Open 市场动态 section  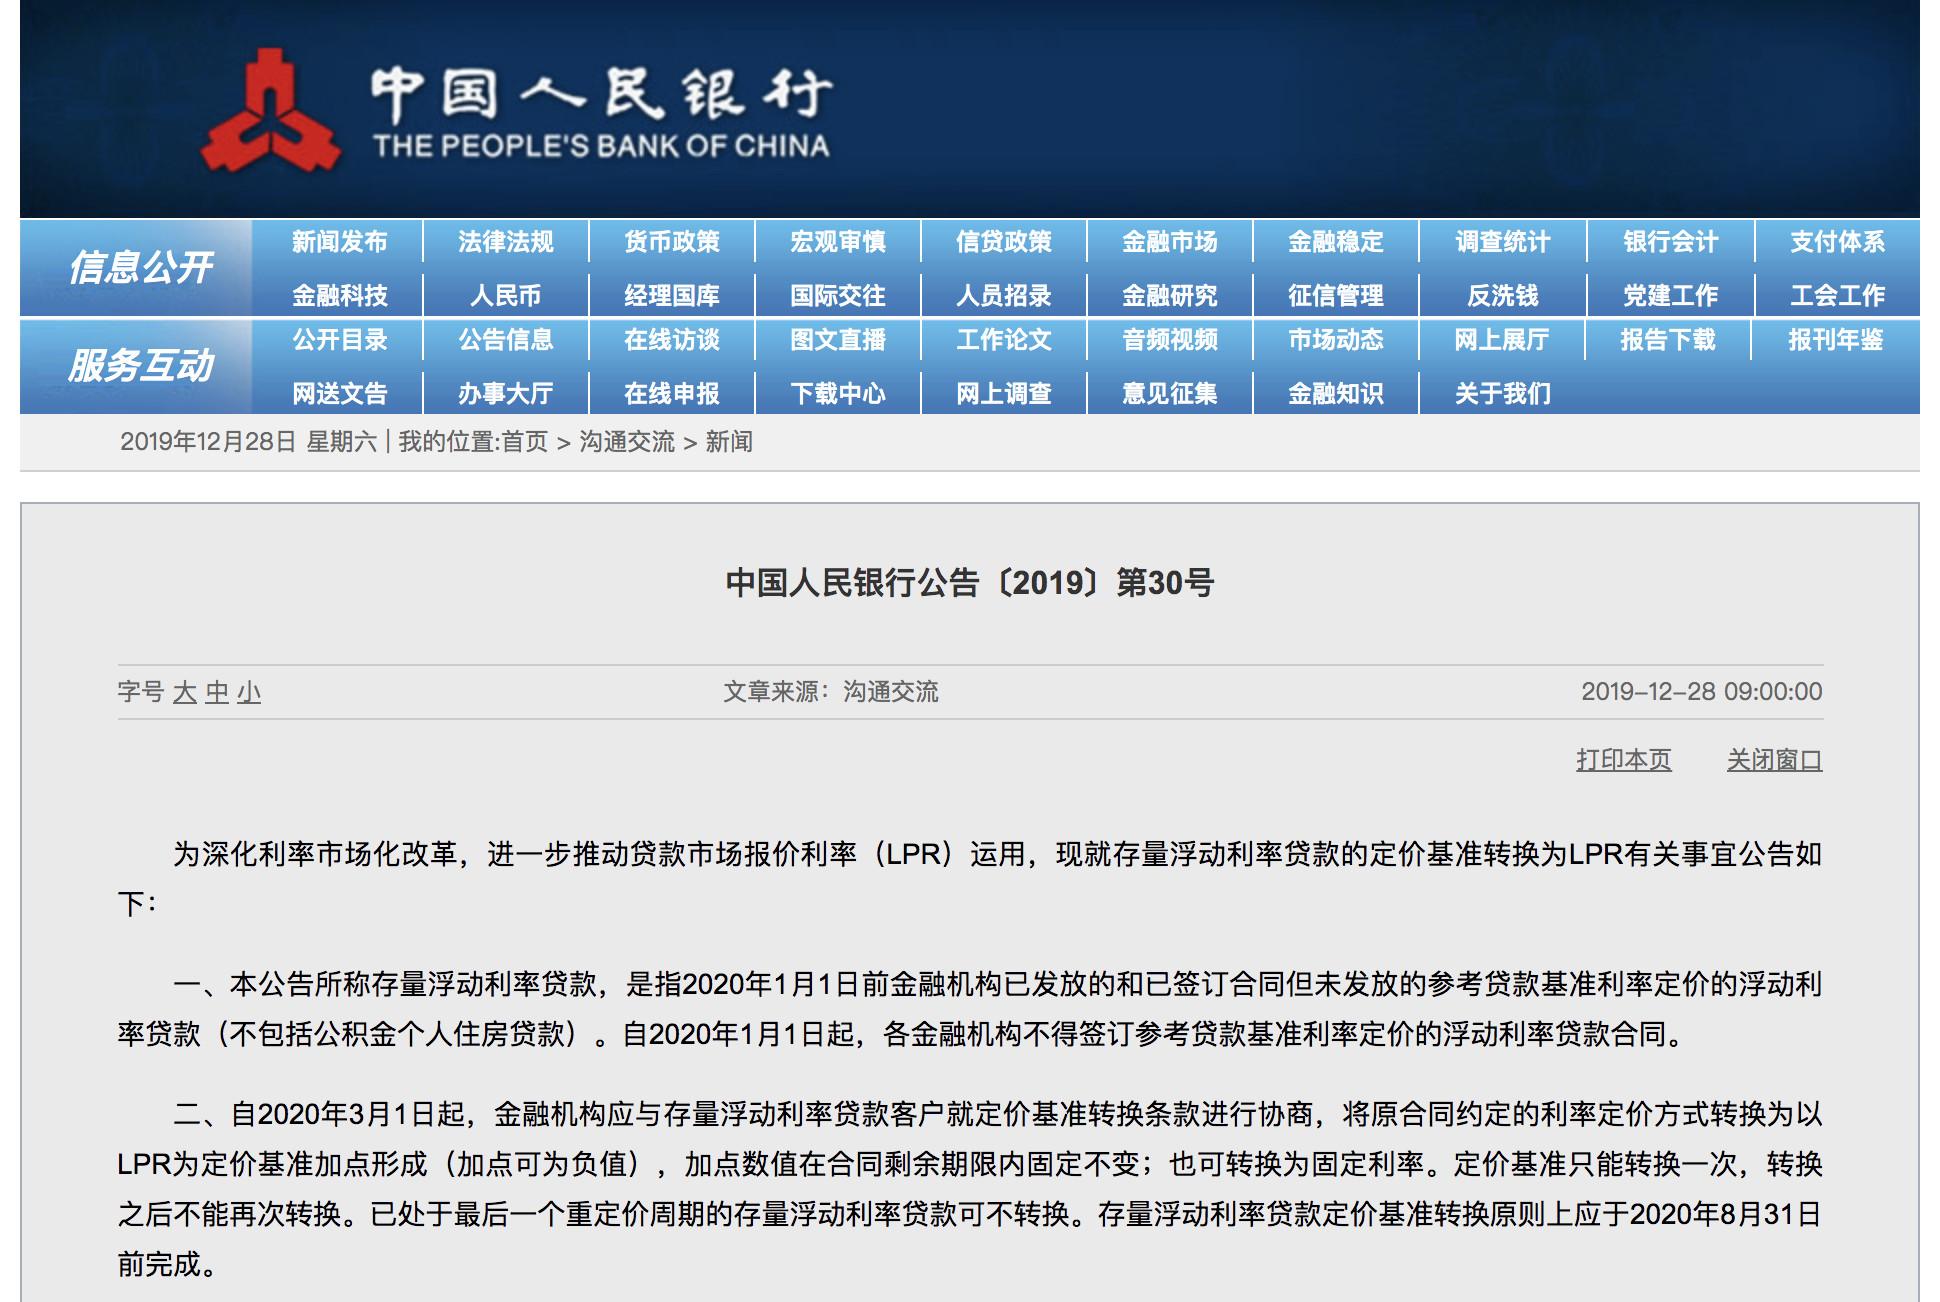click(x=1335, y=340)
